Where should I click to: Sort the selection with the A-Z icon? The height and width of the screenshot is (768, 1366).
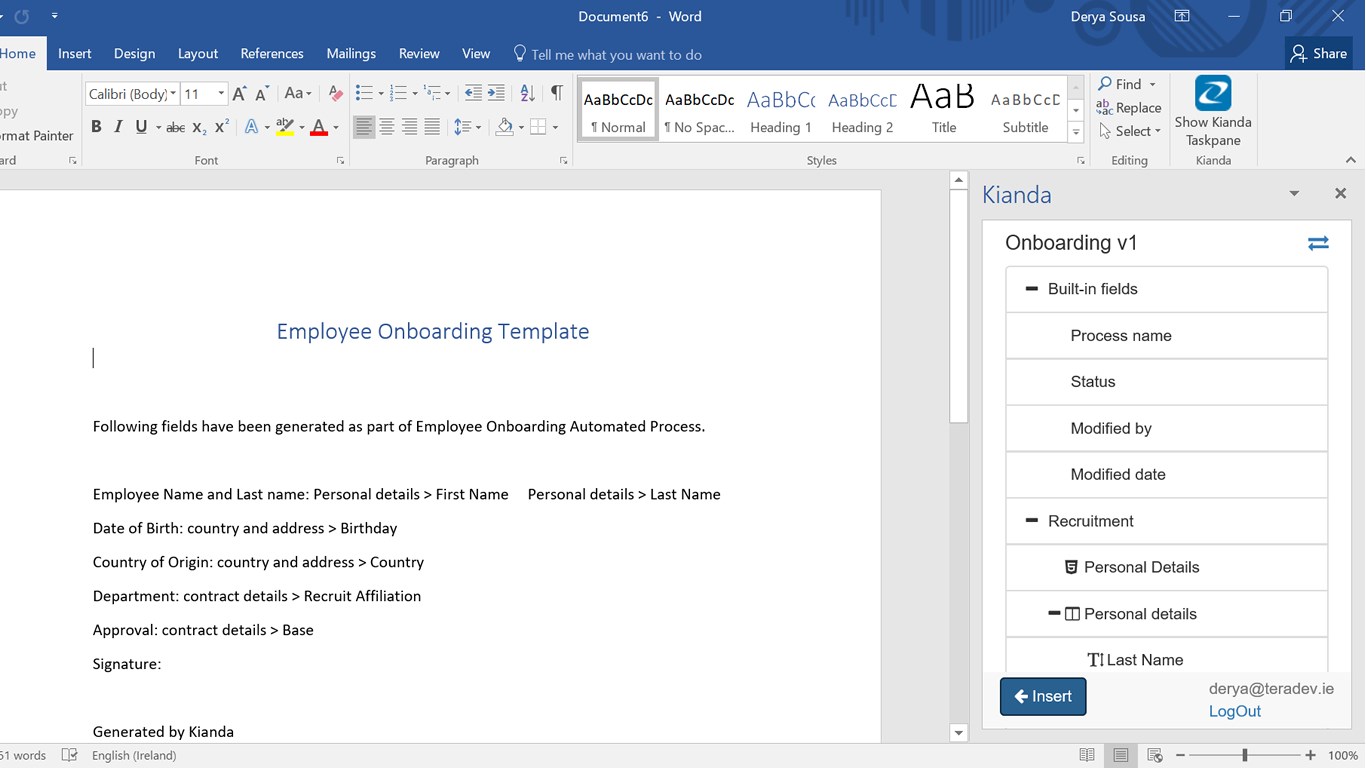coord(527,94)
